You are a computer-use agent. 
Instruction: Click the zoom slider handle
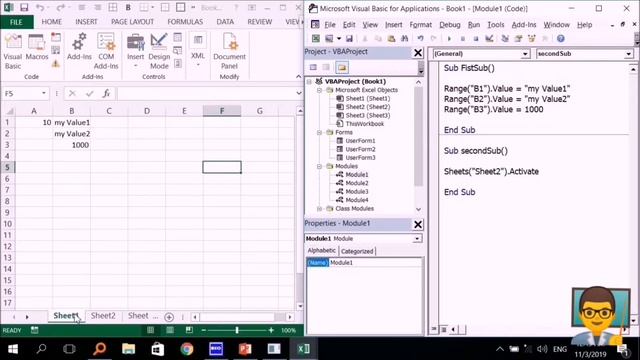pos(237,330)
